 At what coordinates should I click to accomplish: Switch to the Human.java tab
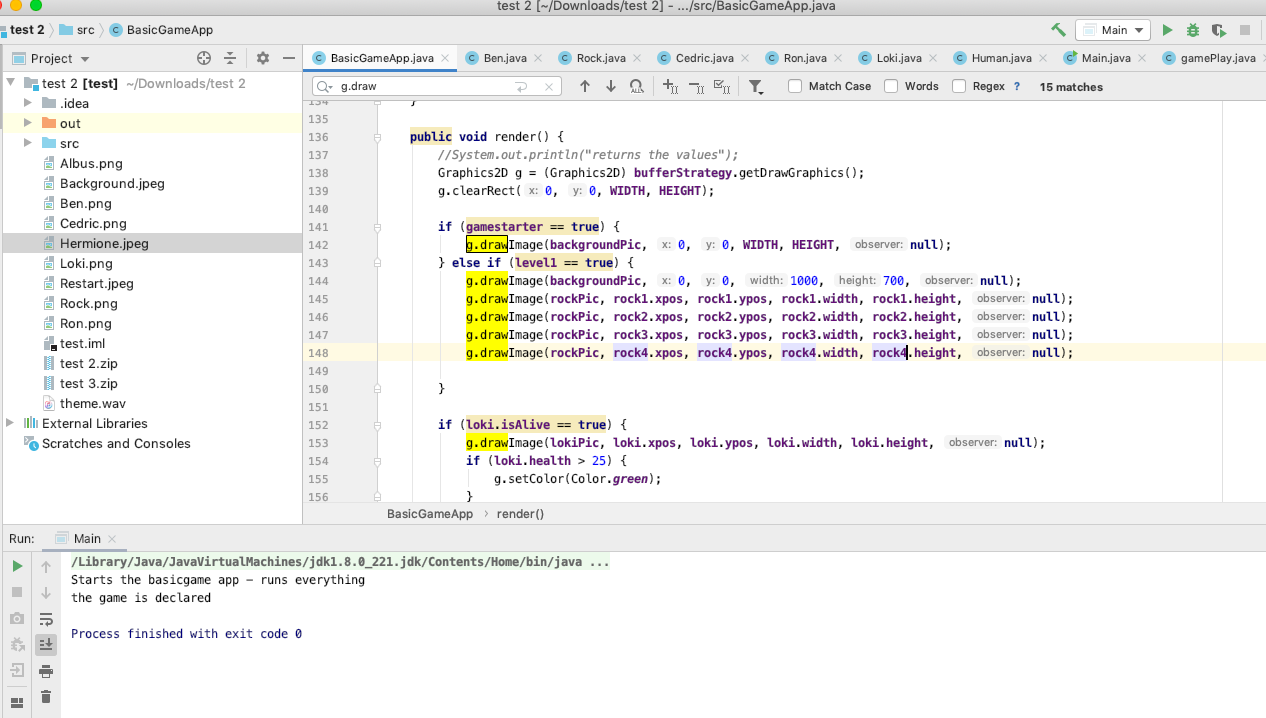1002,58
